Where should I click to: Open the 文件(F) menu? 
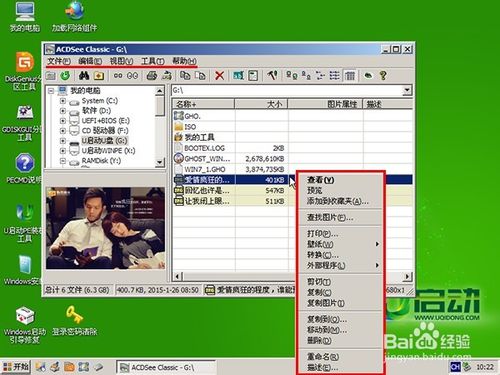tap(59, 61)
